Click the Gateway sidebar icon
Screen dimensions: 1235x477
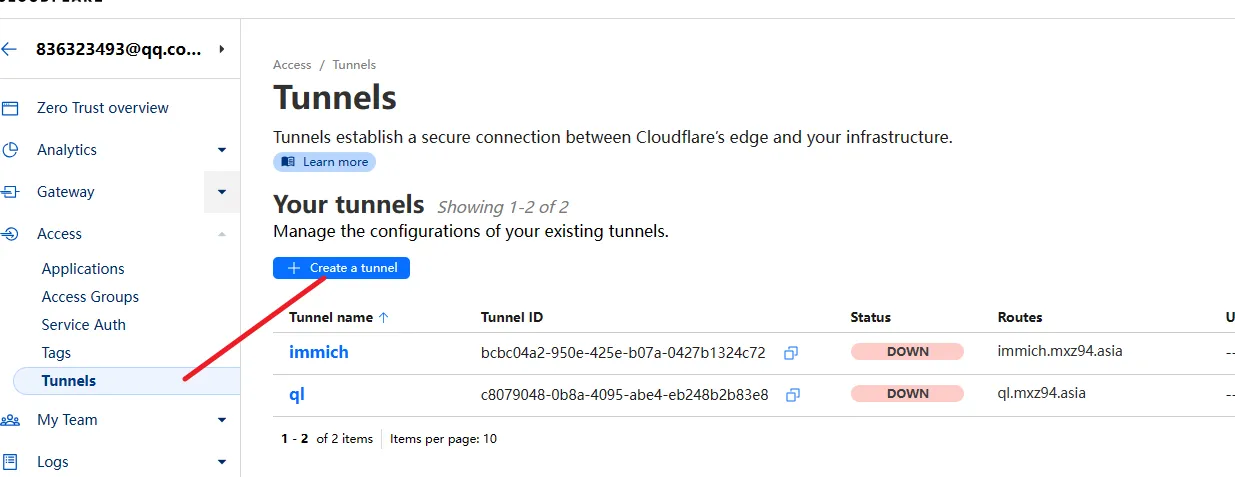[11, 192]
